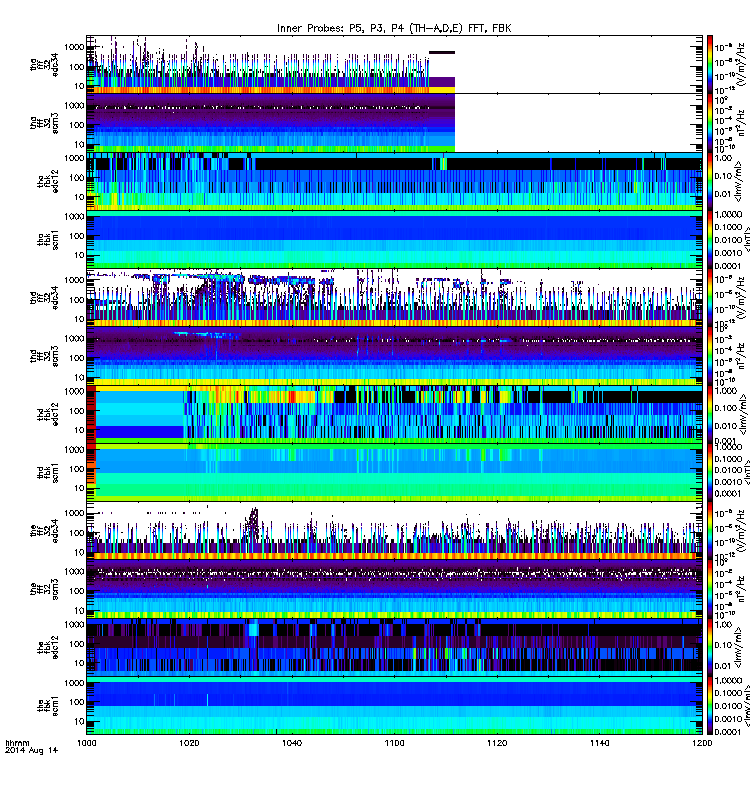750x800 pixels.
Task: Click inside the tha fbk scm1 spectrogram
Action: (394, 239)
